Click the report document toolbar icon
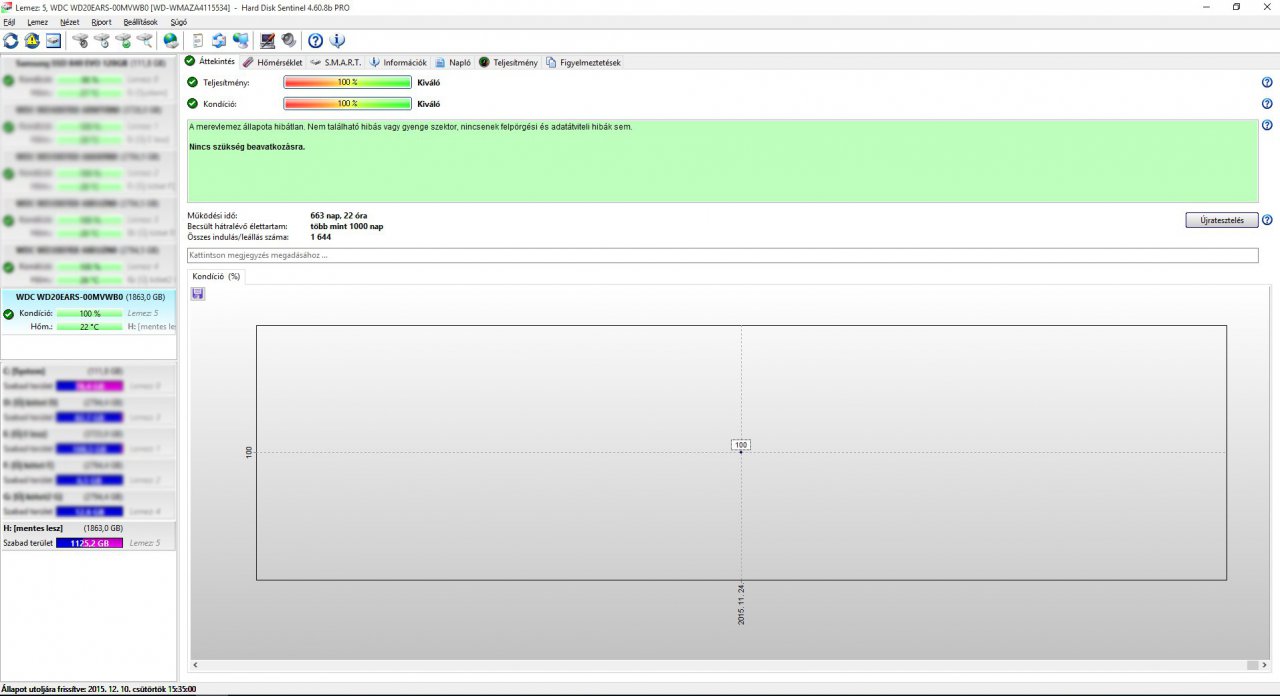Viewport: 1280px width, 696px height. 198,41
